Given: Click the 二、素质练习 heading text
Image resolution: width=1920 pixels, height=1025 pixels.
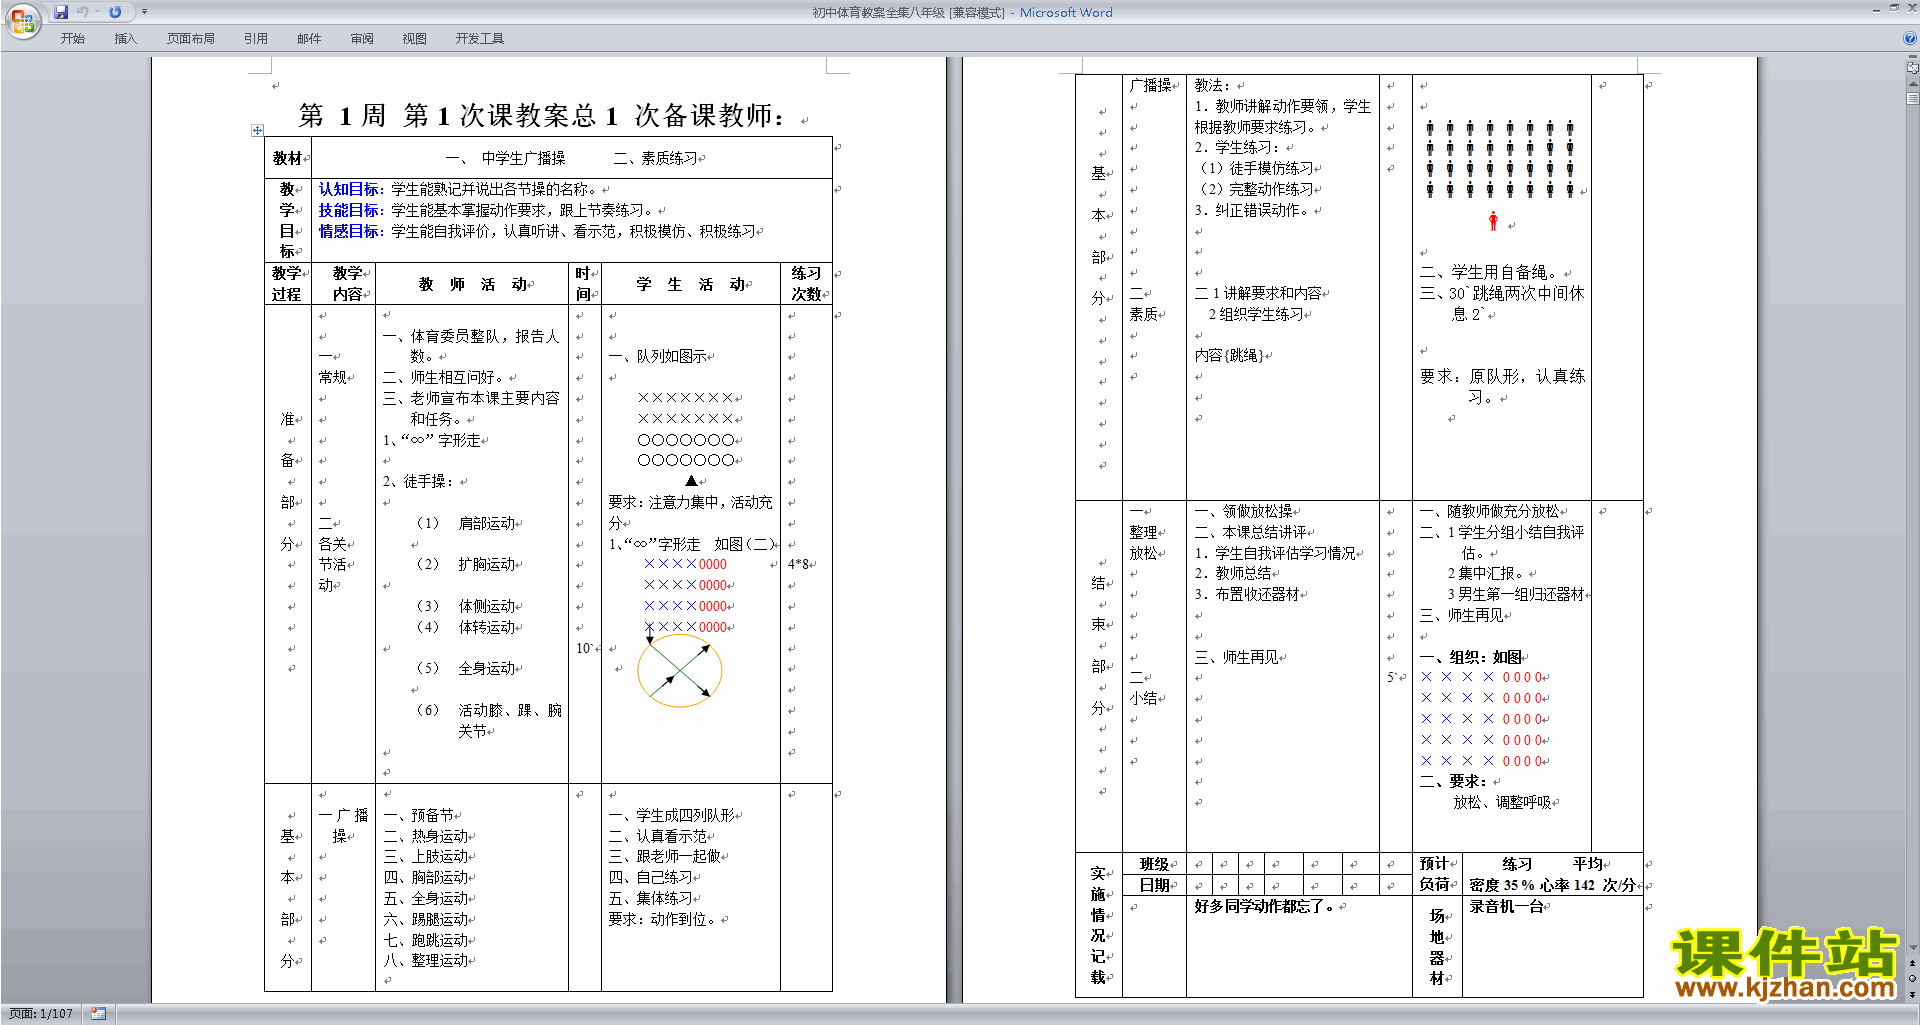Looking at the screenshot, I should 656,158.
